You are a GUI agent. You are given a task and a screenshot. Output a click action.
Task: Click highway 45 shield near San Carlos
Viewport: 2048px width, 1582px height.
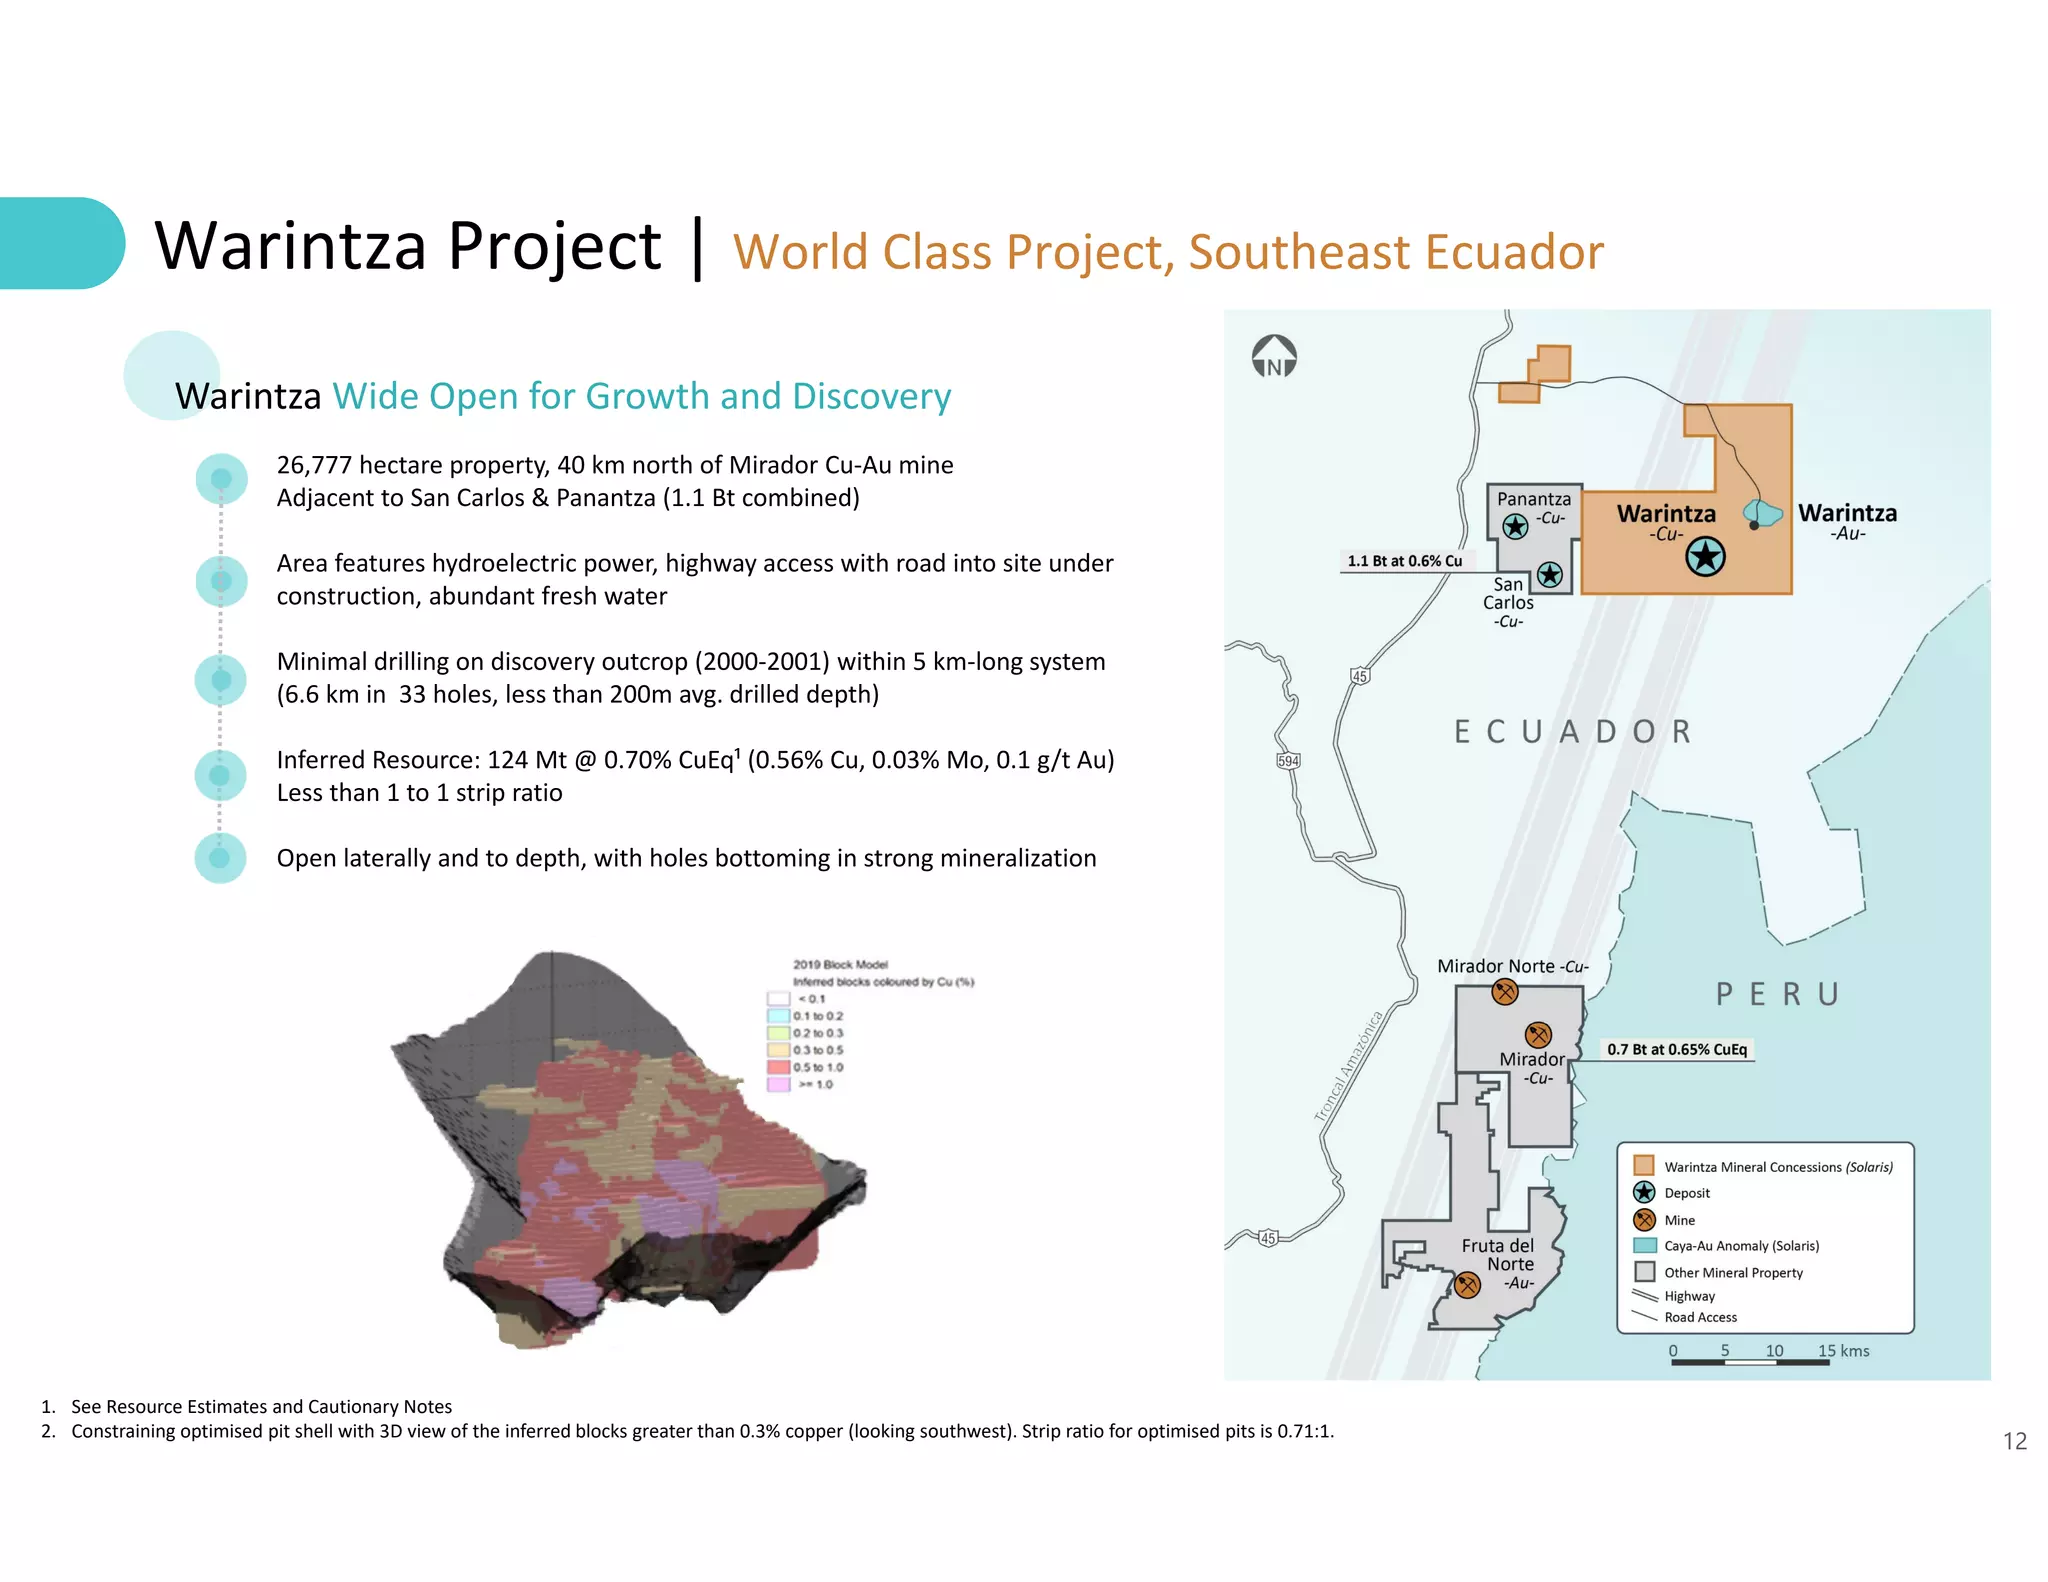point(1360,676)
